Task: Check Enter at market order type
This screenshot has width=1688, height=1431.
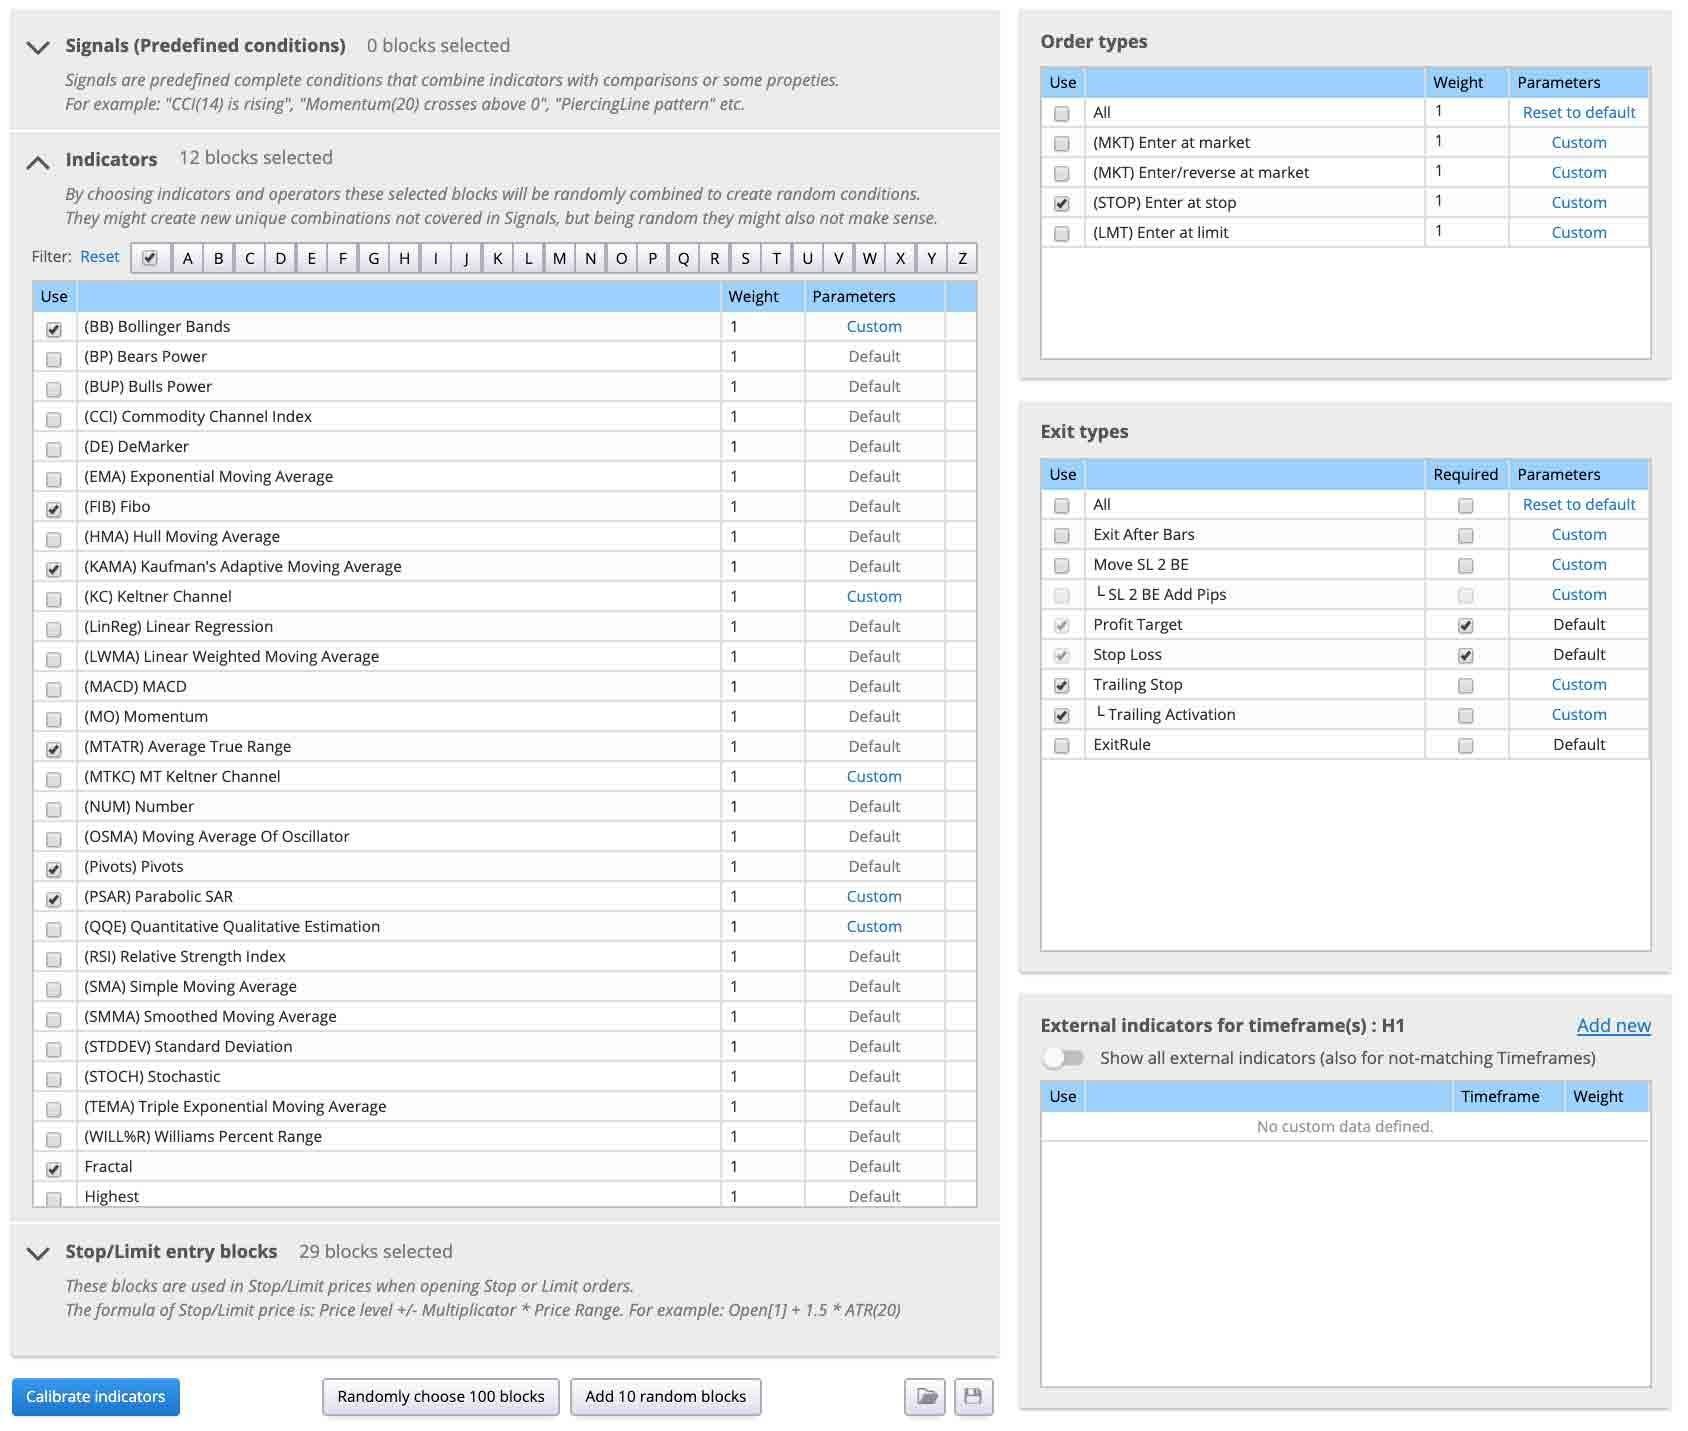Action: (1062, 144)
